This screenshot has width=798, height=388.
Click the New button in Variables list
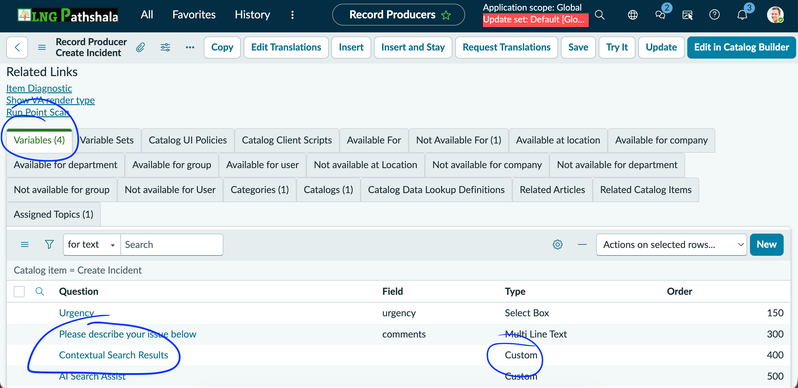point(766,244)
